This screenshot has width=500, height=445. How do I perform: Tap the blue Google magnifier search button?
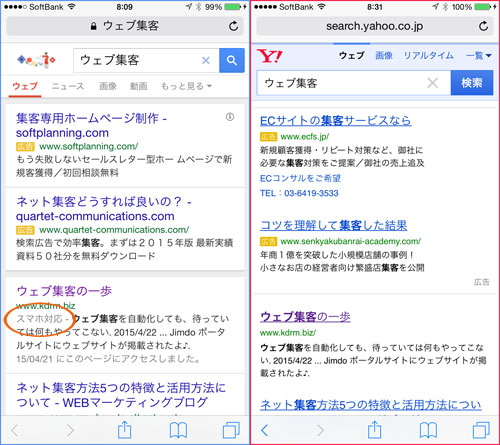coord(232,60)
